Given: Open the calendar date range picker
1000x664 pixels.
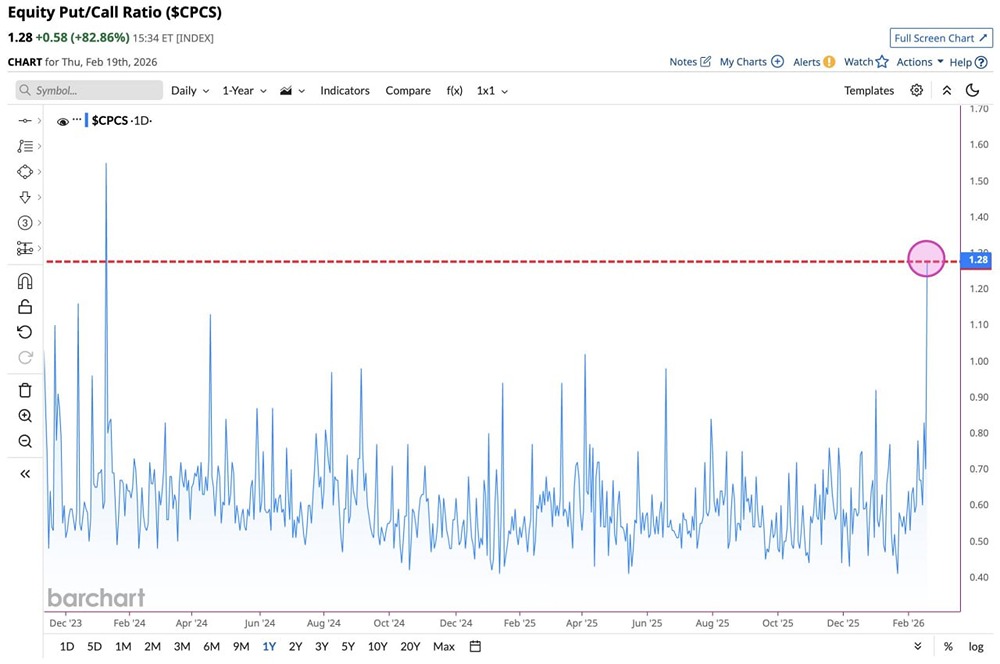Looking at the screenshot, I should coord(475,646).
